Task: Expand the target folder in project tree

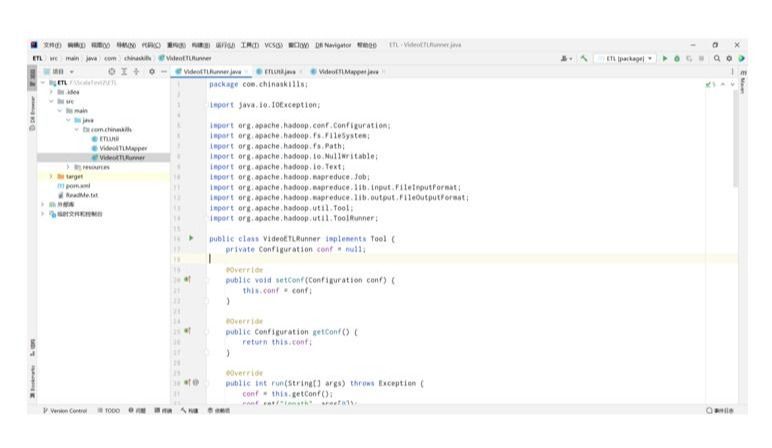Action: (x=51, y=175)
